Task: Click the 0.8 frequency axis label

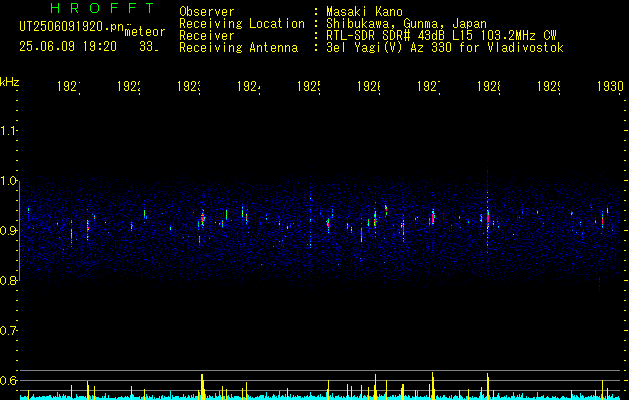Action: [x=8, y=280]
